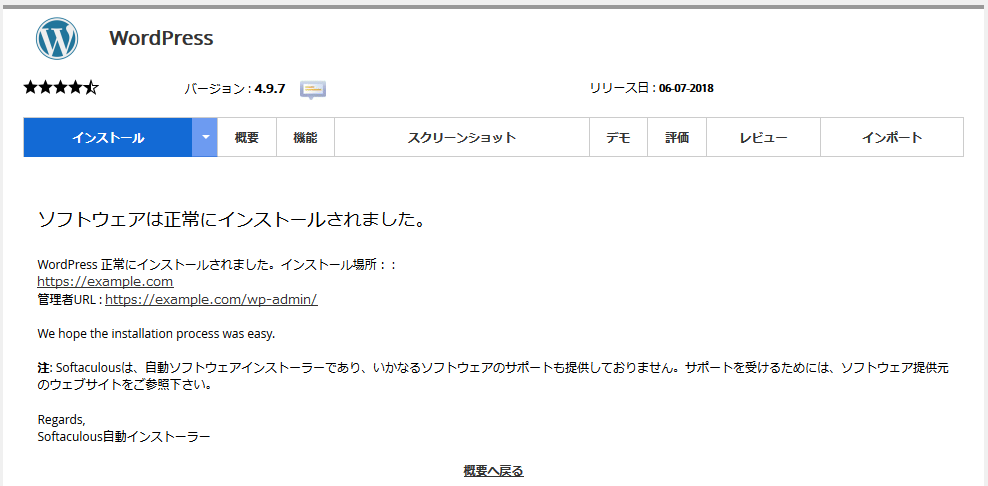Image resolution: width=988 pixels, height=486 pixels.
Task: Click the WordPress logo icon
Action: coord(57,39)
